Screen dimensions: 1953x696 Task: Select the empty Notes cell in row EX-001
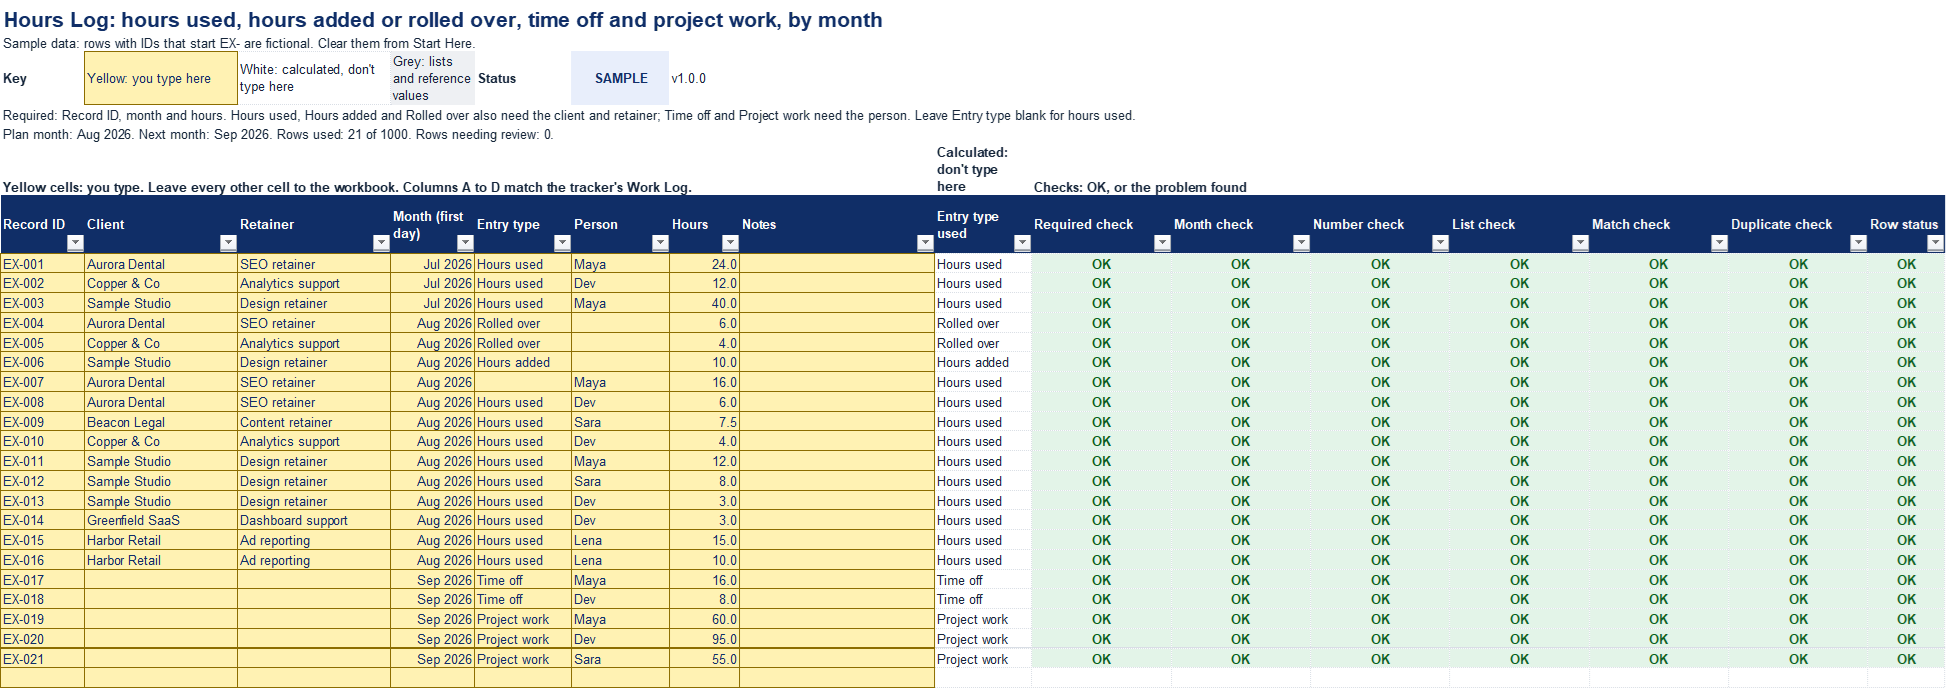(837, 264)
